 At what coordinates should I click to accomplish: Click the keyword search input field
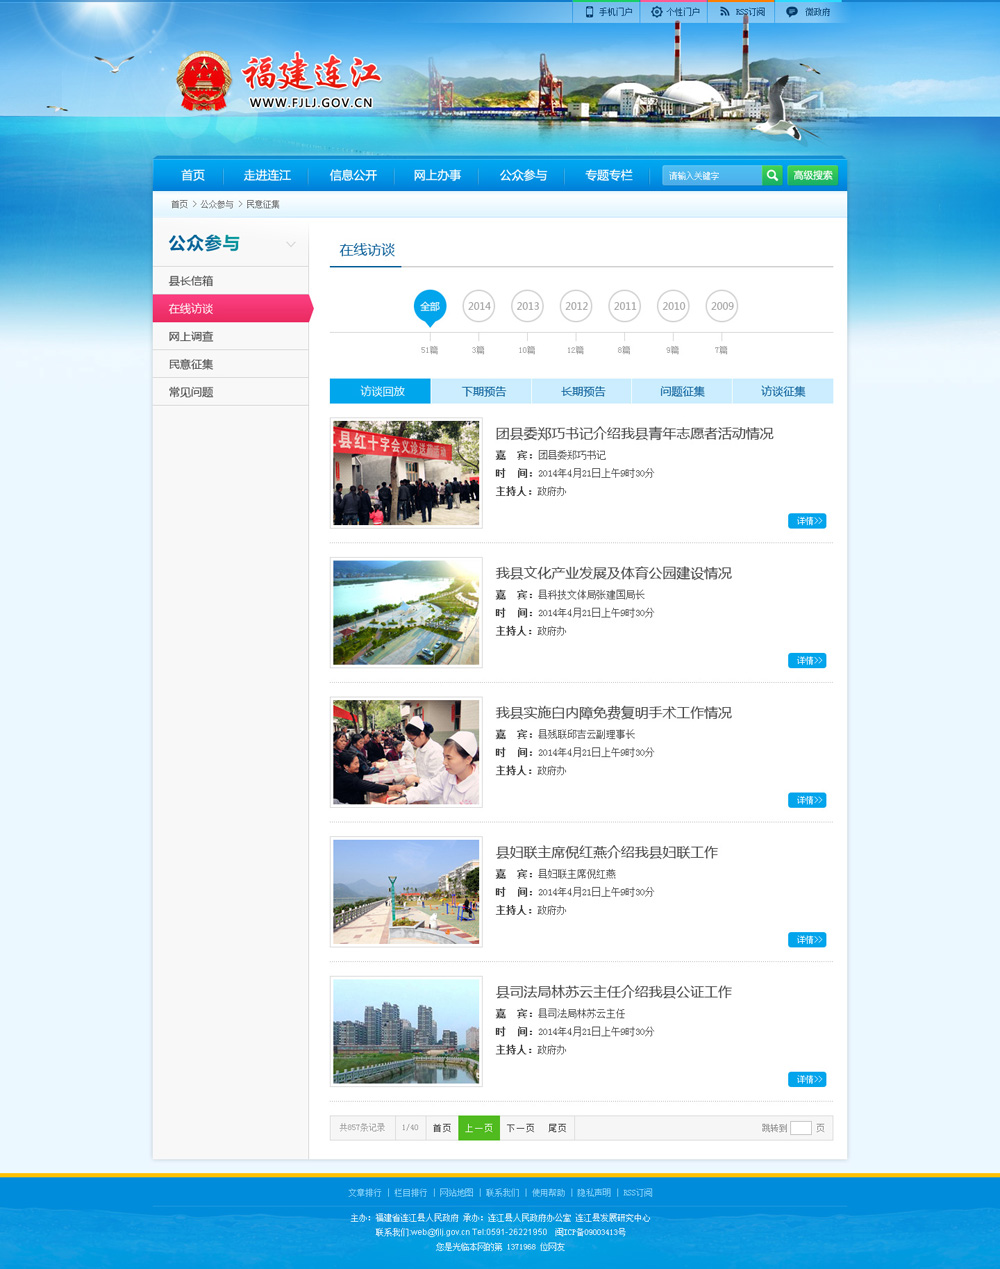[711, 175]
